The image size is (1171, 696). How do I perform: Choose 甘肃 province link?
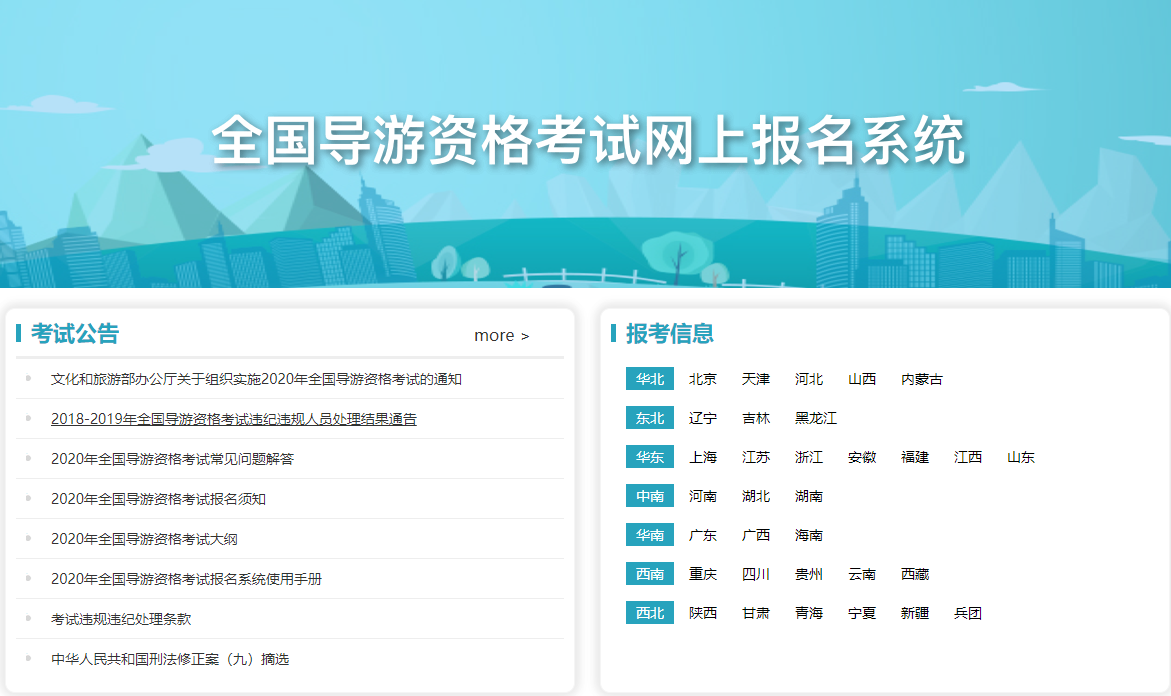pos(756,613)
